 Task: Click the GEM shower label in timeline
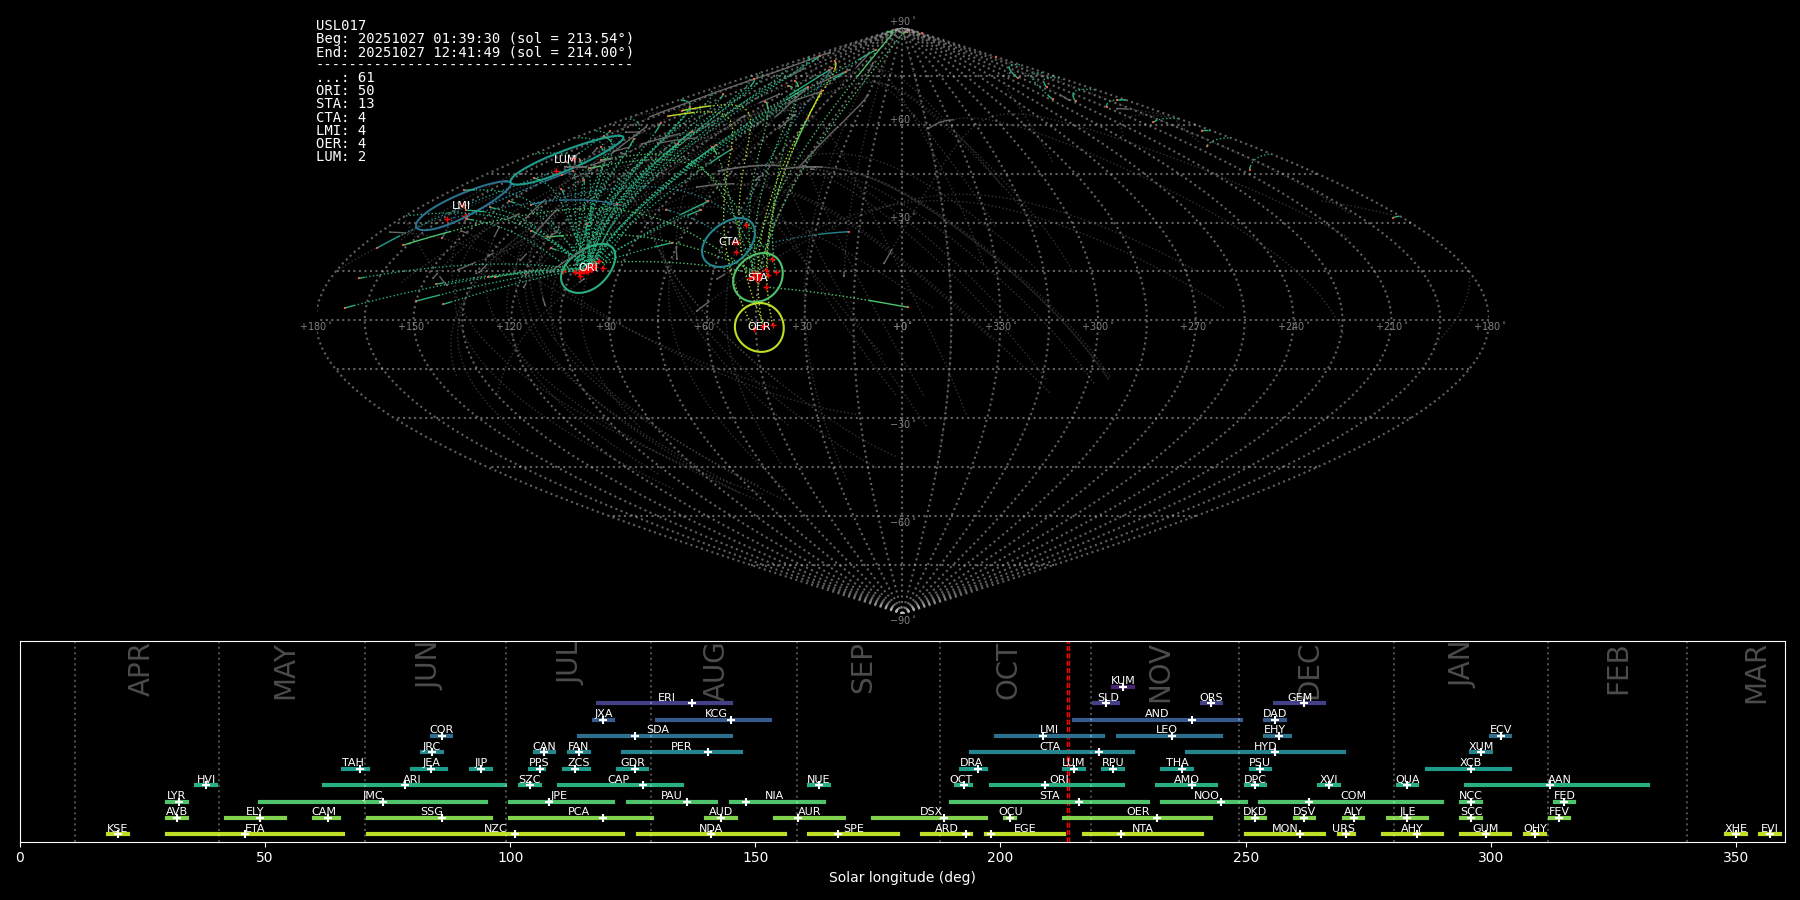click(1300, 698)
